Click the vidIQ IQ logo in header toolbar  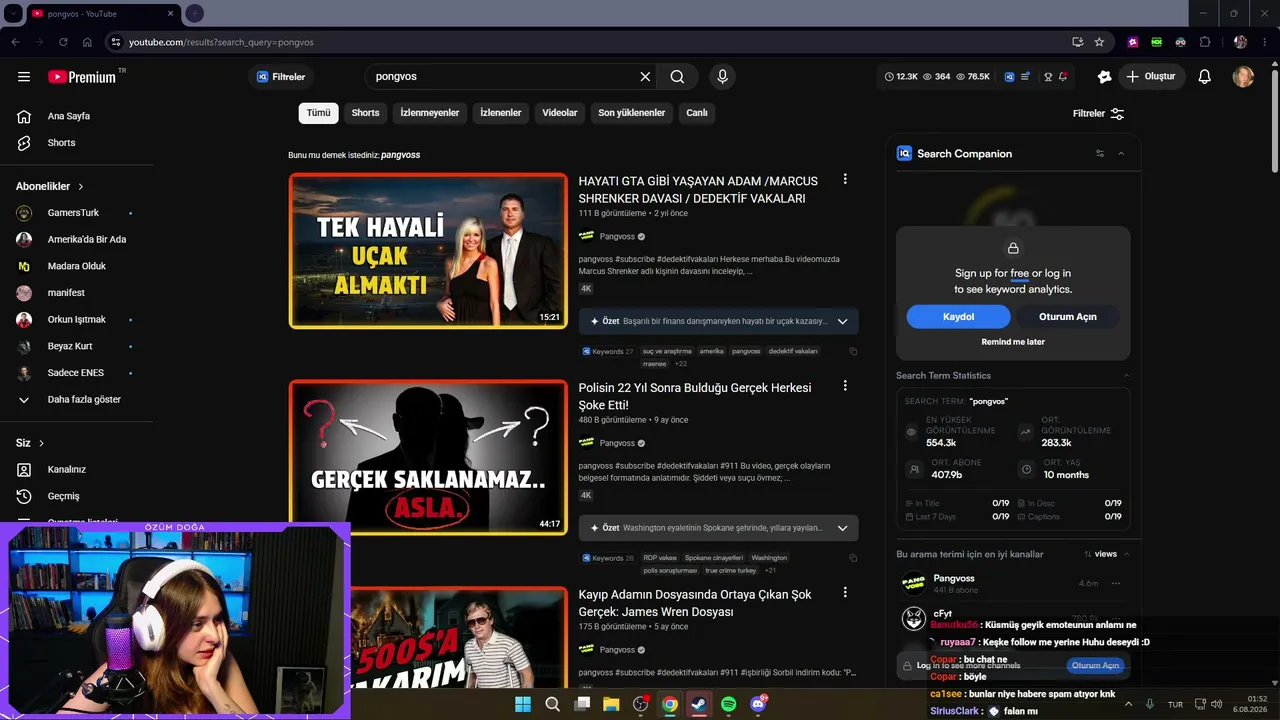pyautogui.click(x=1010, y=77)
